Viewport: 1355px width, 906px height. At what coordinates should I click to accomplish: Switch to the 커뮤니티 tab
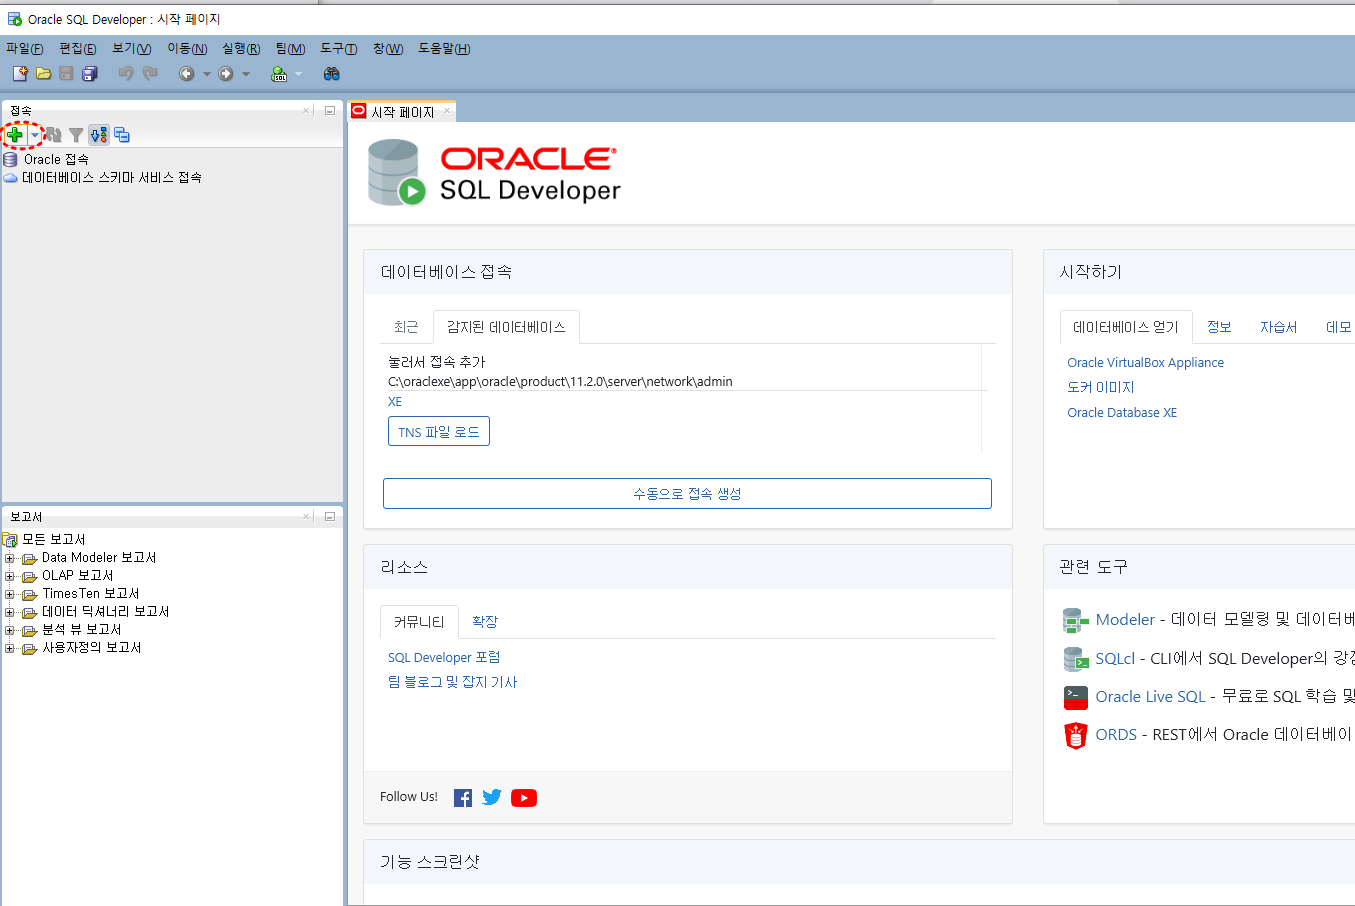click(x=419, y=621)
